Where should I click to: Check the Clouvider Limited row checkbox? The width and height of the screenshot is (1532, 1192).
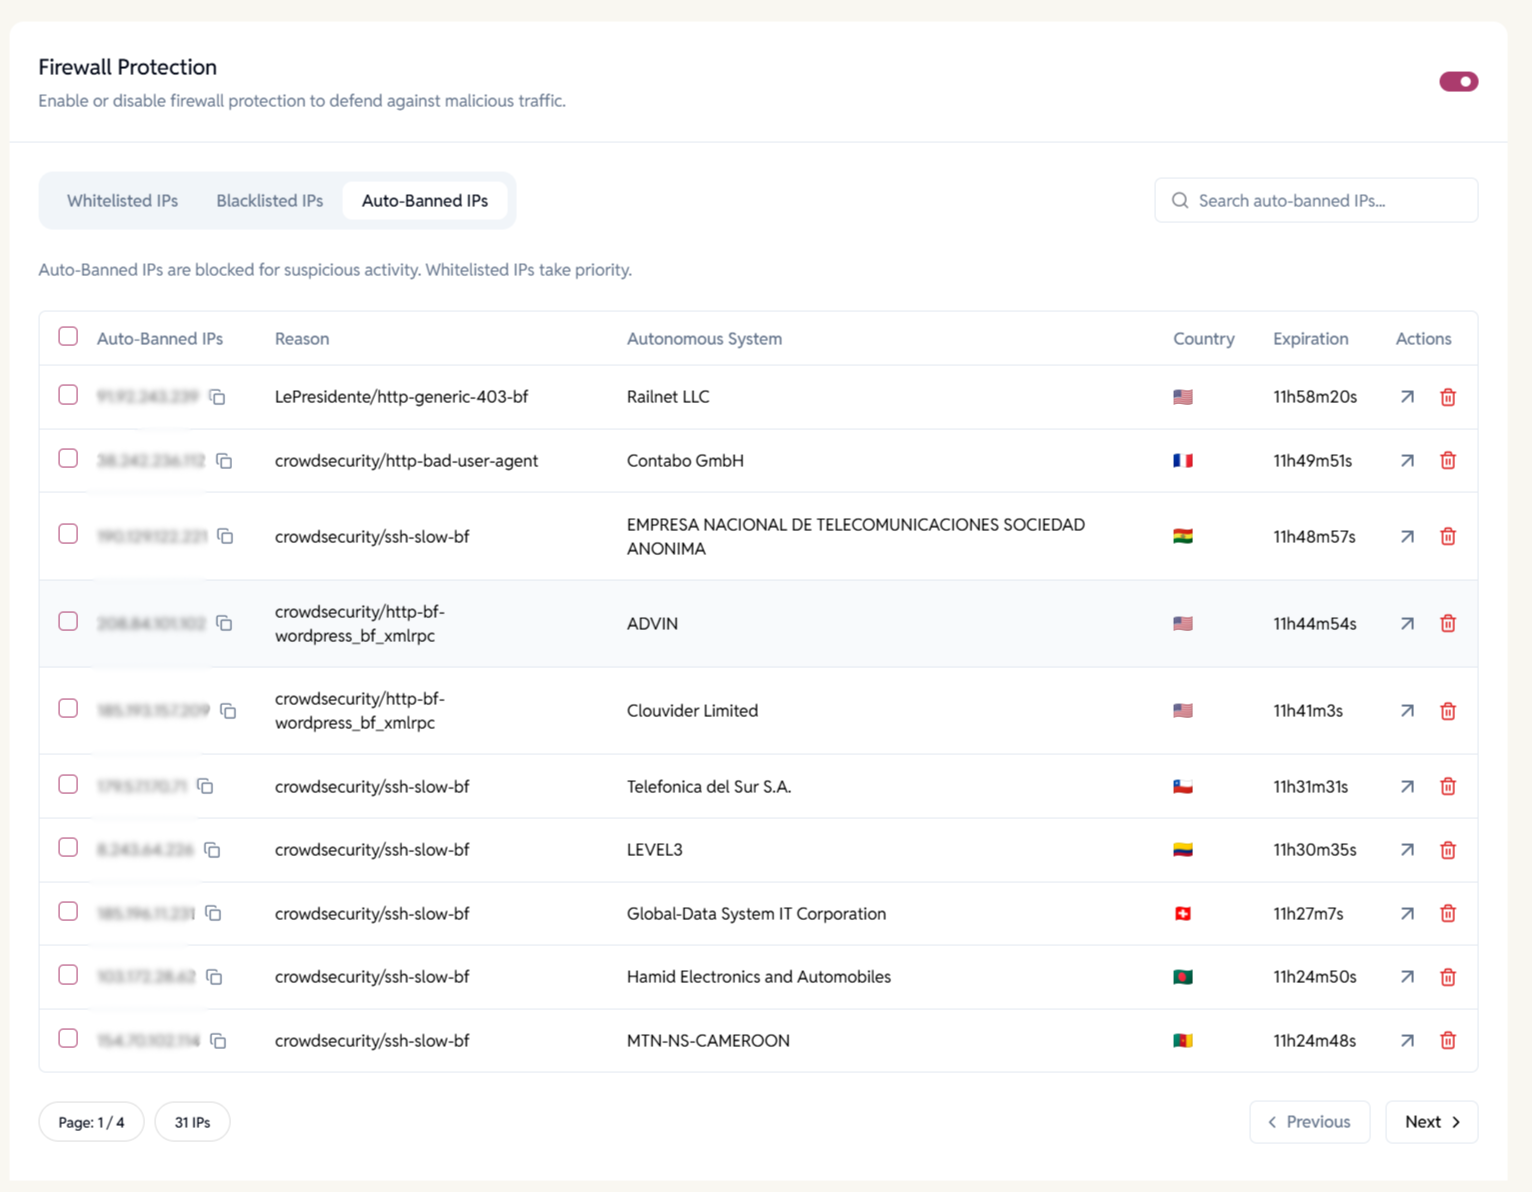click(68, 707)
